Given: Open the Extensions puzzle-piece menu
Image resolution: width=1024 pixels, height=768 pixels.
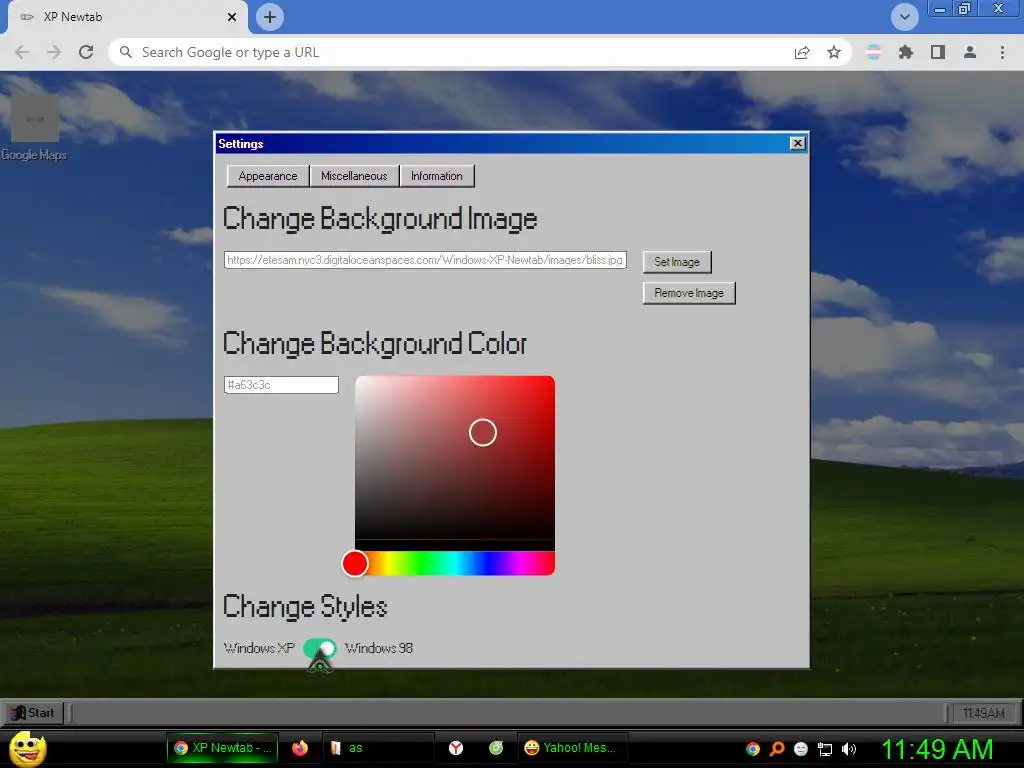Looking at the screenshot, I should (x=906, y=52).
